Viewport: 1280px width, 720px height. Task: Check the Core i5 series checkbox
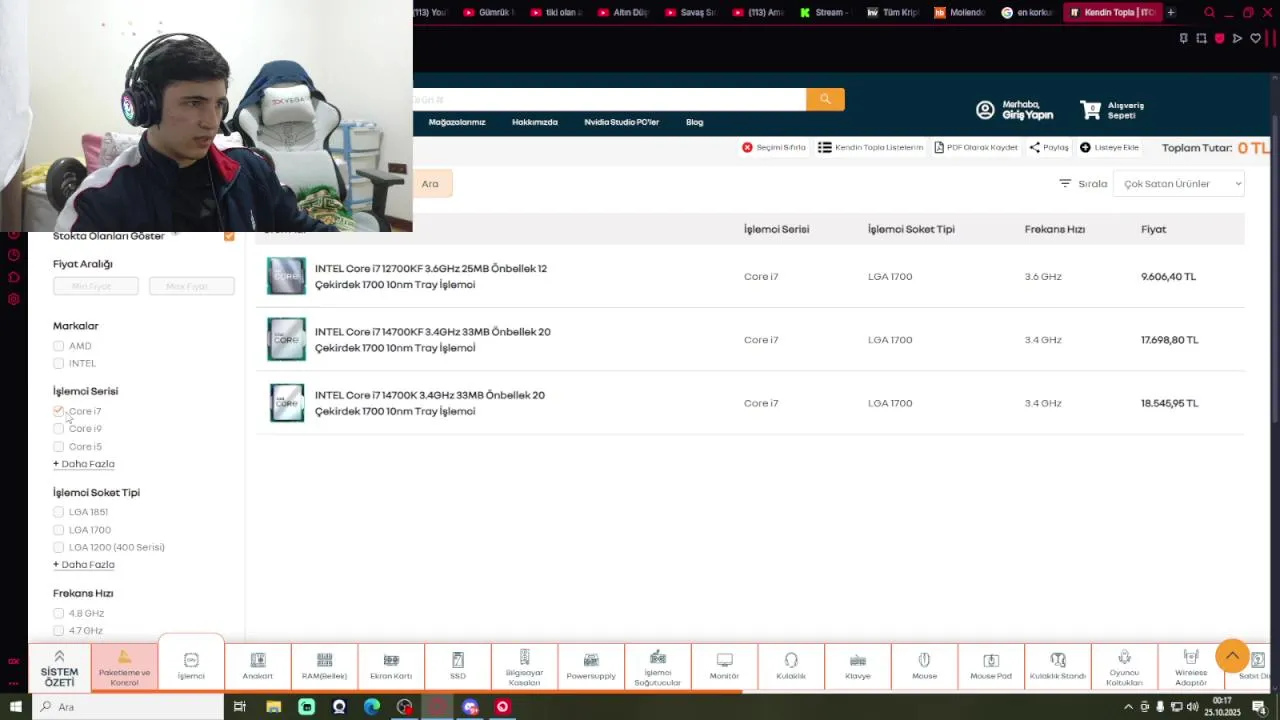[x=58, y=447]
